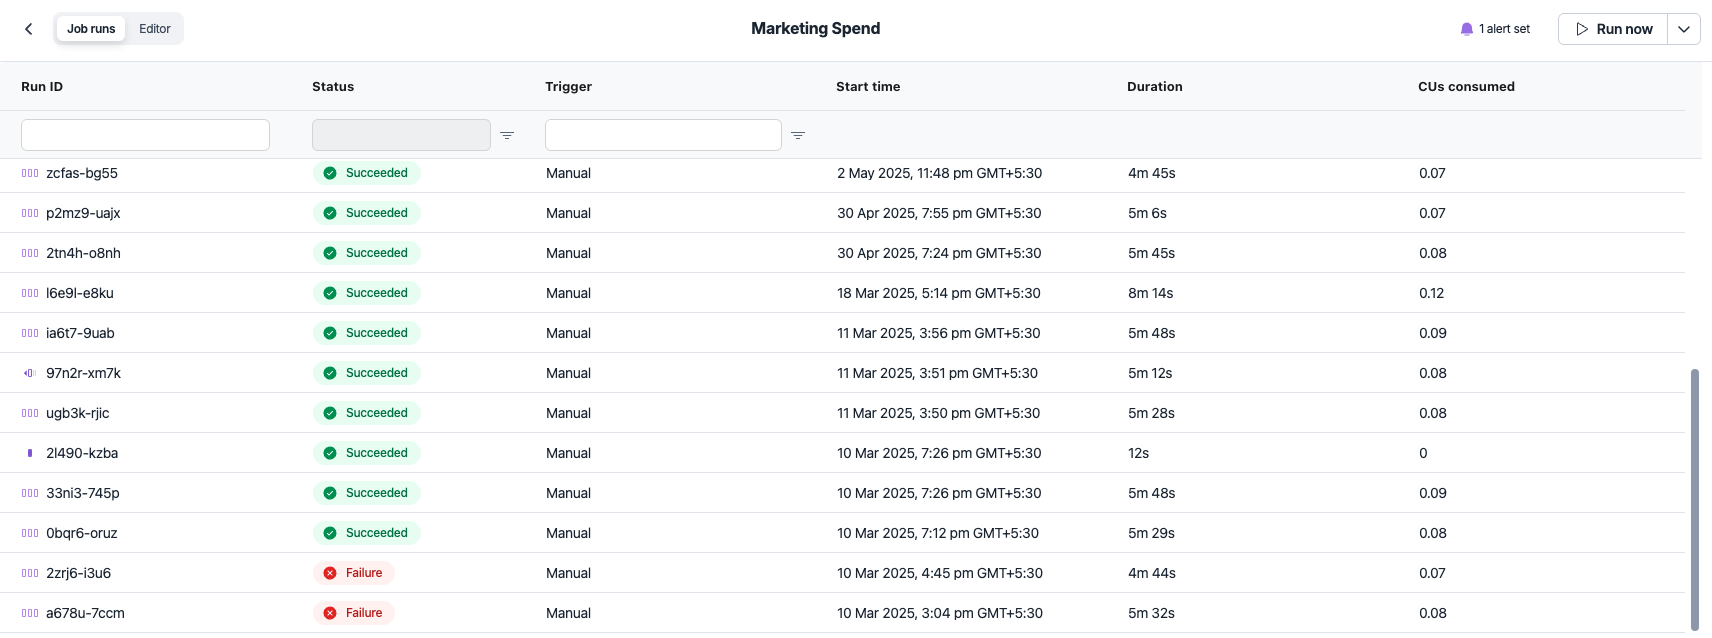The width and height of the screenshot is (1712, 638).
Task: Select the Job runs tab
Action: point(91,29)
